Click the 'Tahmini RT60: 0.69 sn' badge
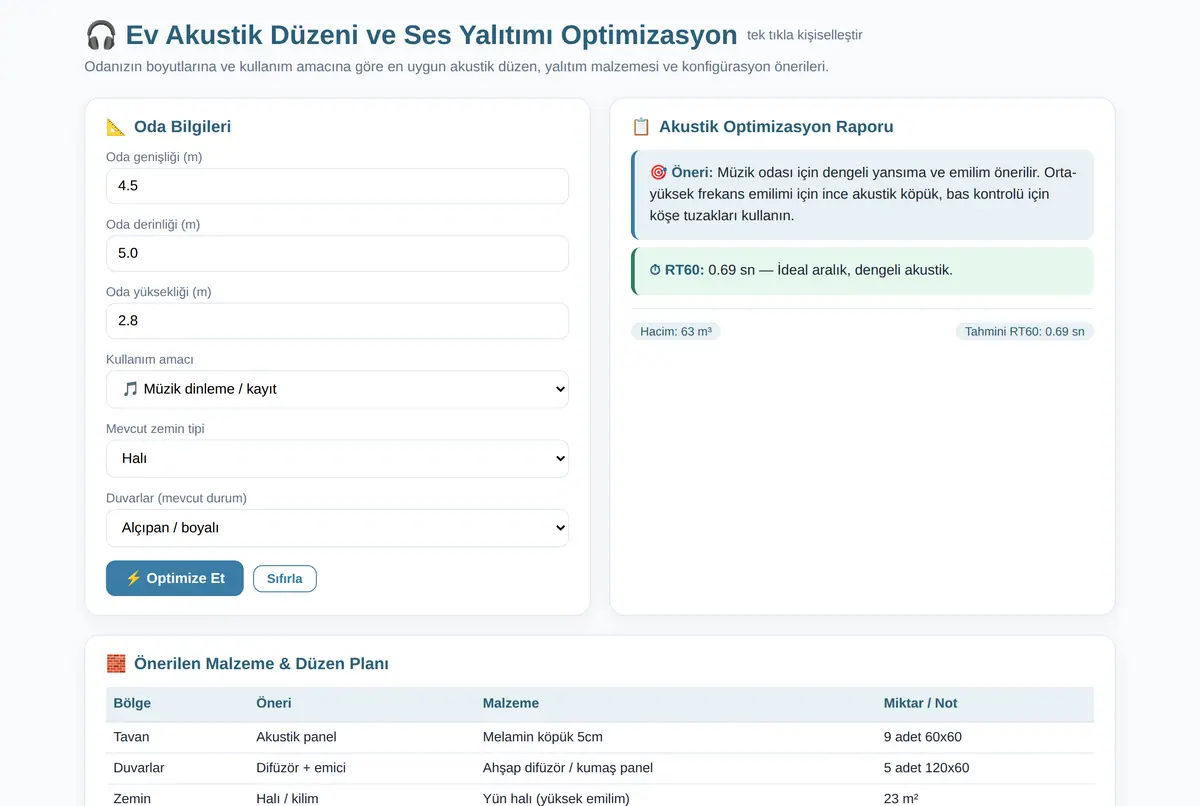 [x=1025, y=331]
